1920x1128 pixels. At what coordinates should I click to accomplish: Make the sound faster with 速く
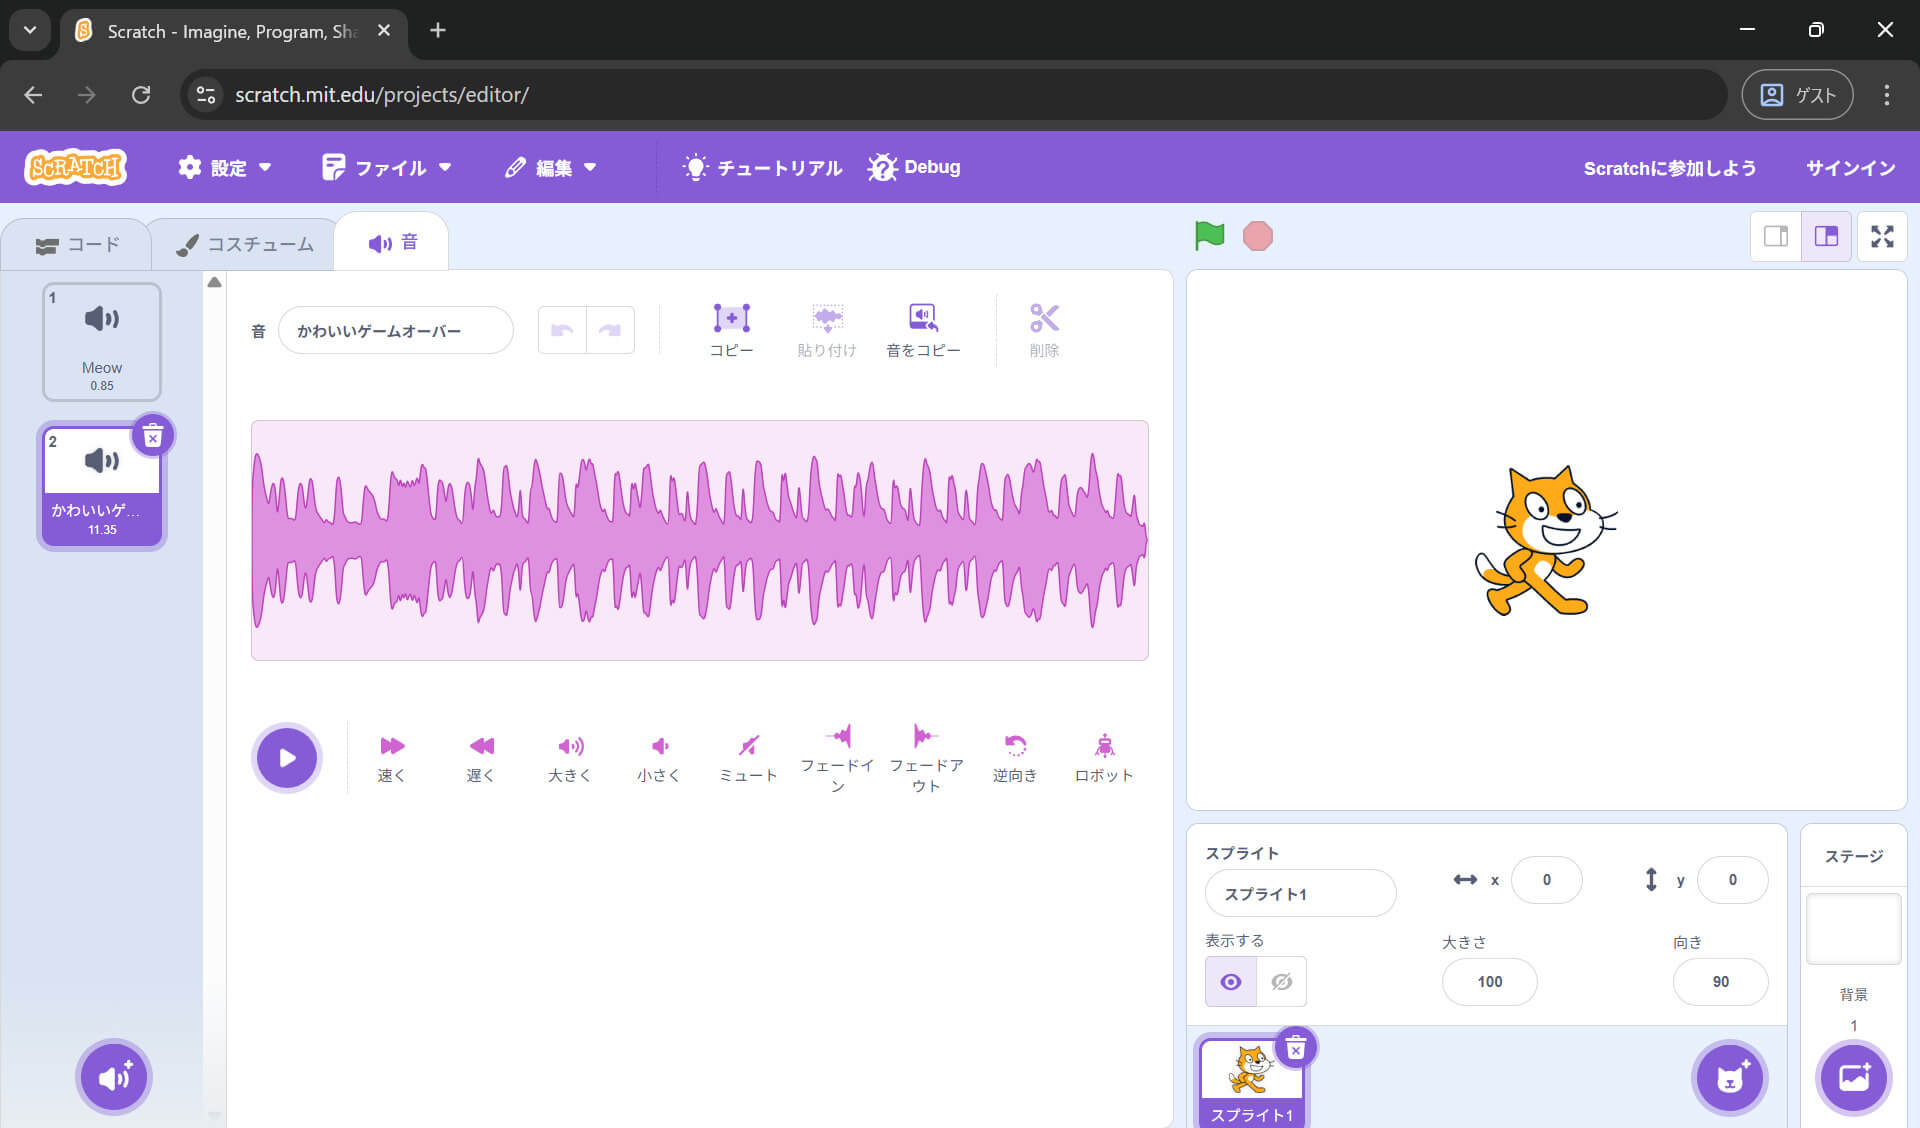click(x=392, y=755)
